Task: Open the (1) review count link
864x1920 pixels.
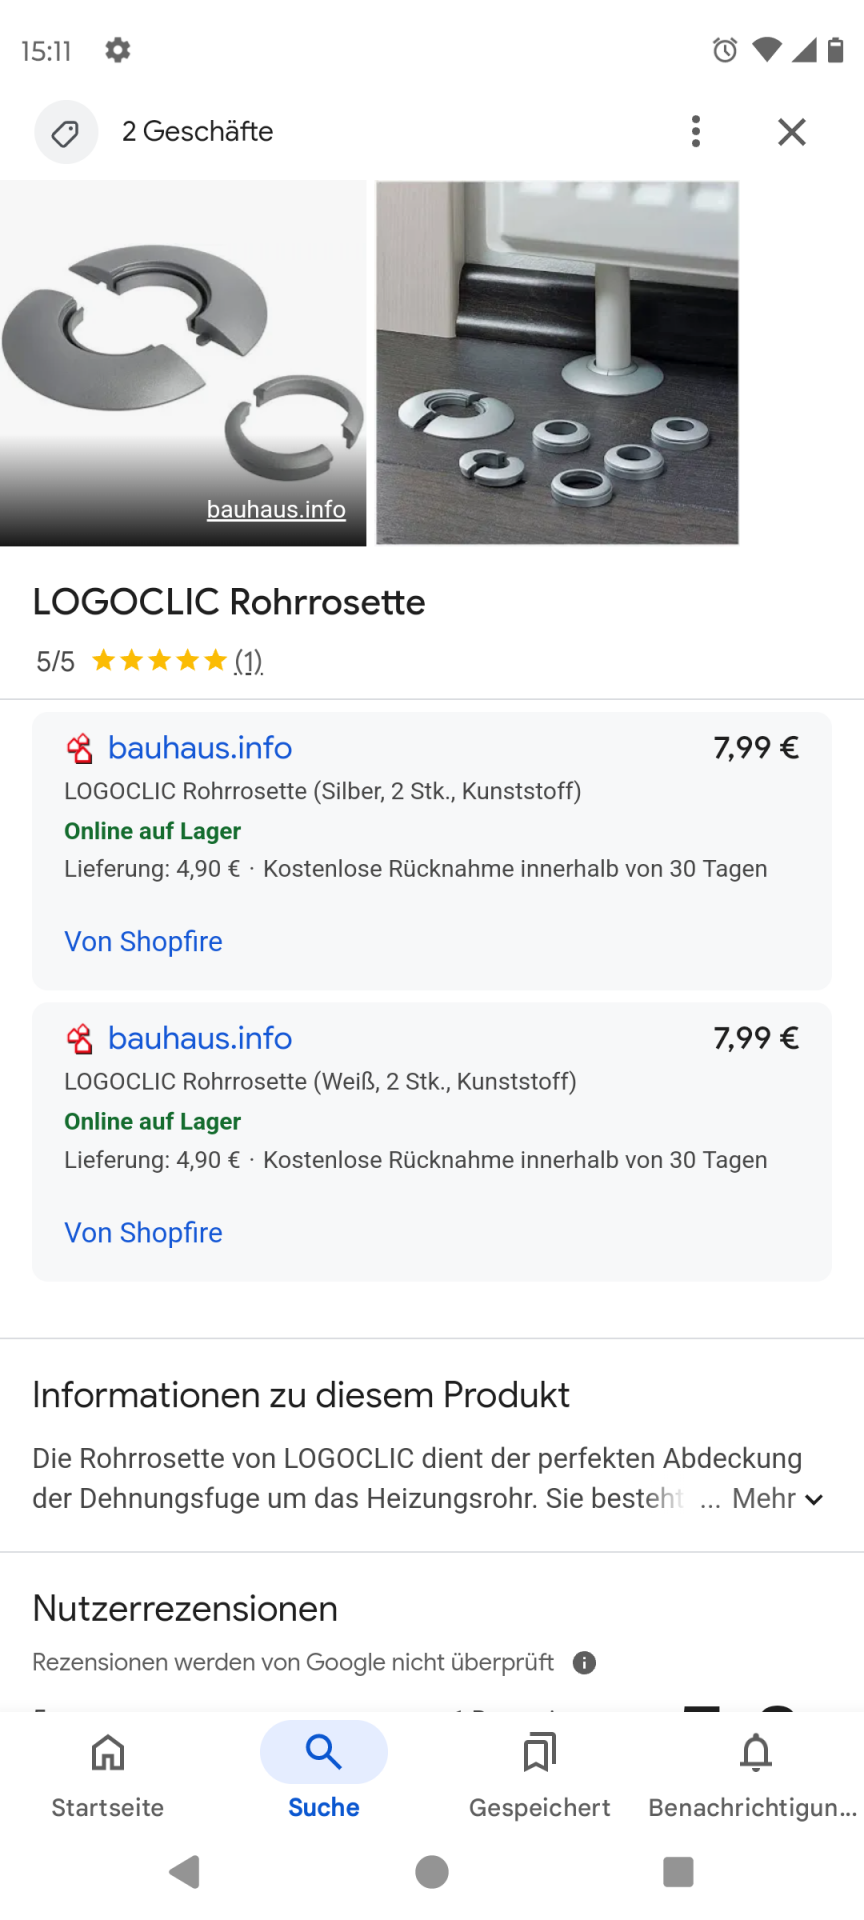Action: point(248,661)
